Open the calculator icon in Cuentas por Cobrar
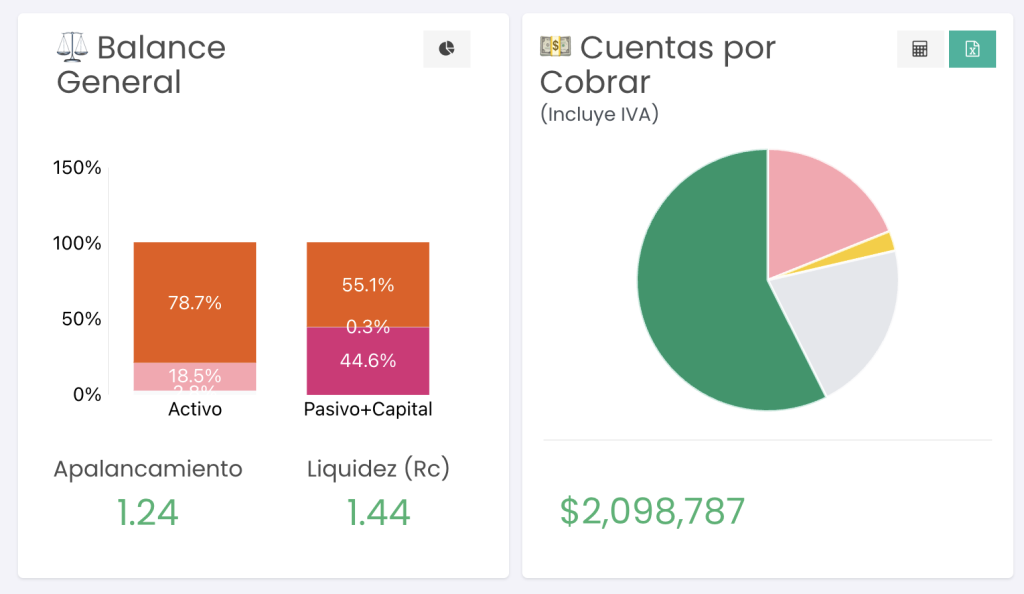The width and height of the screenshot is (1024, 594). point(920,49)
